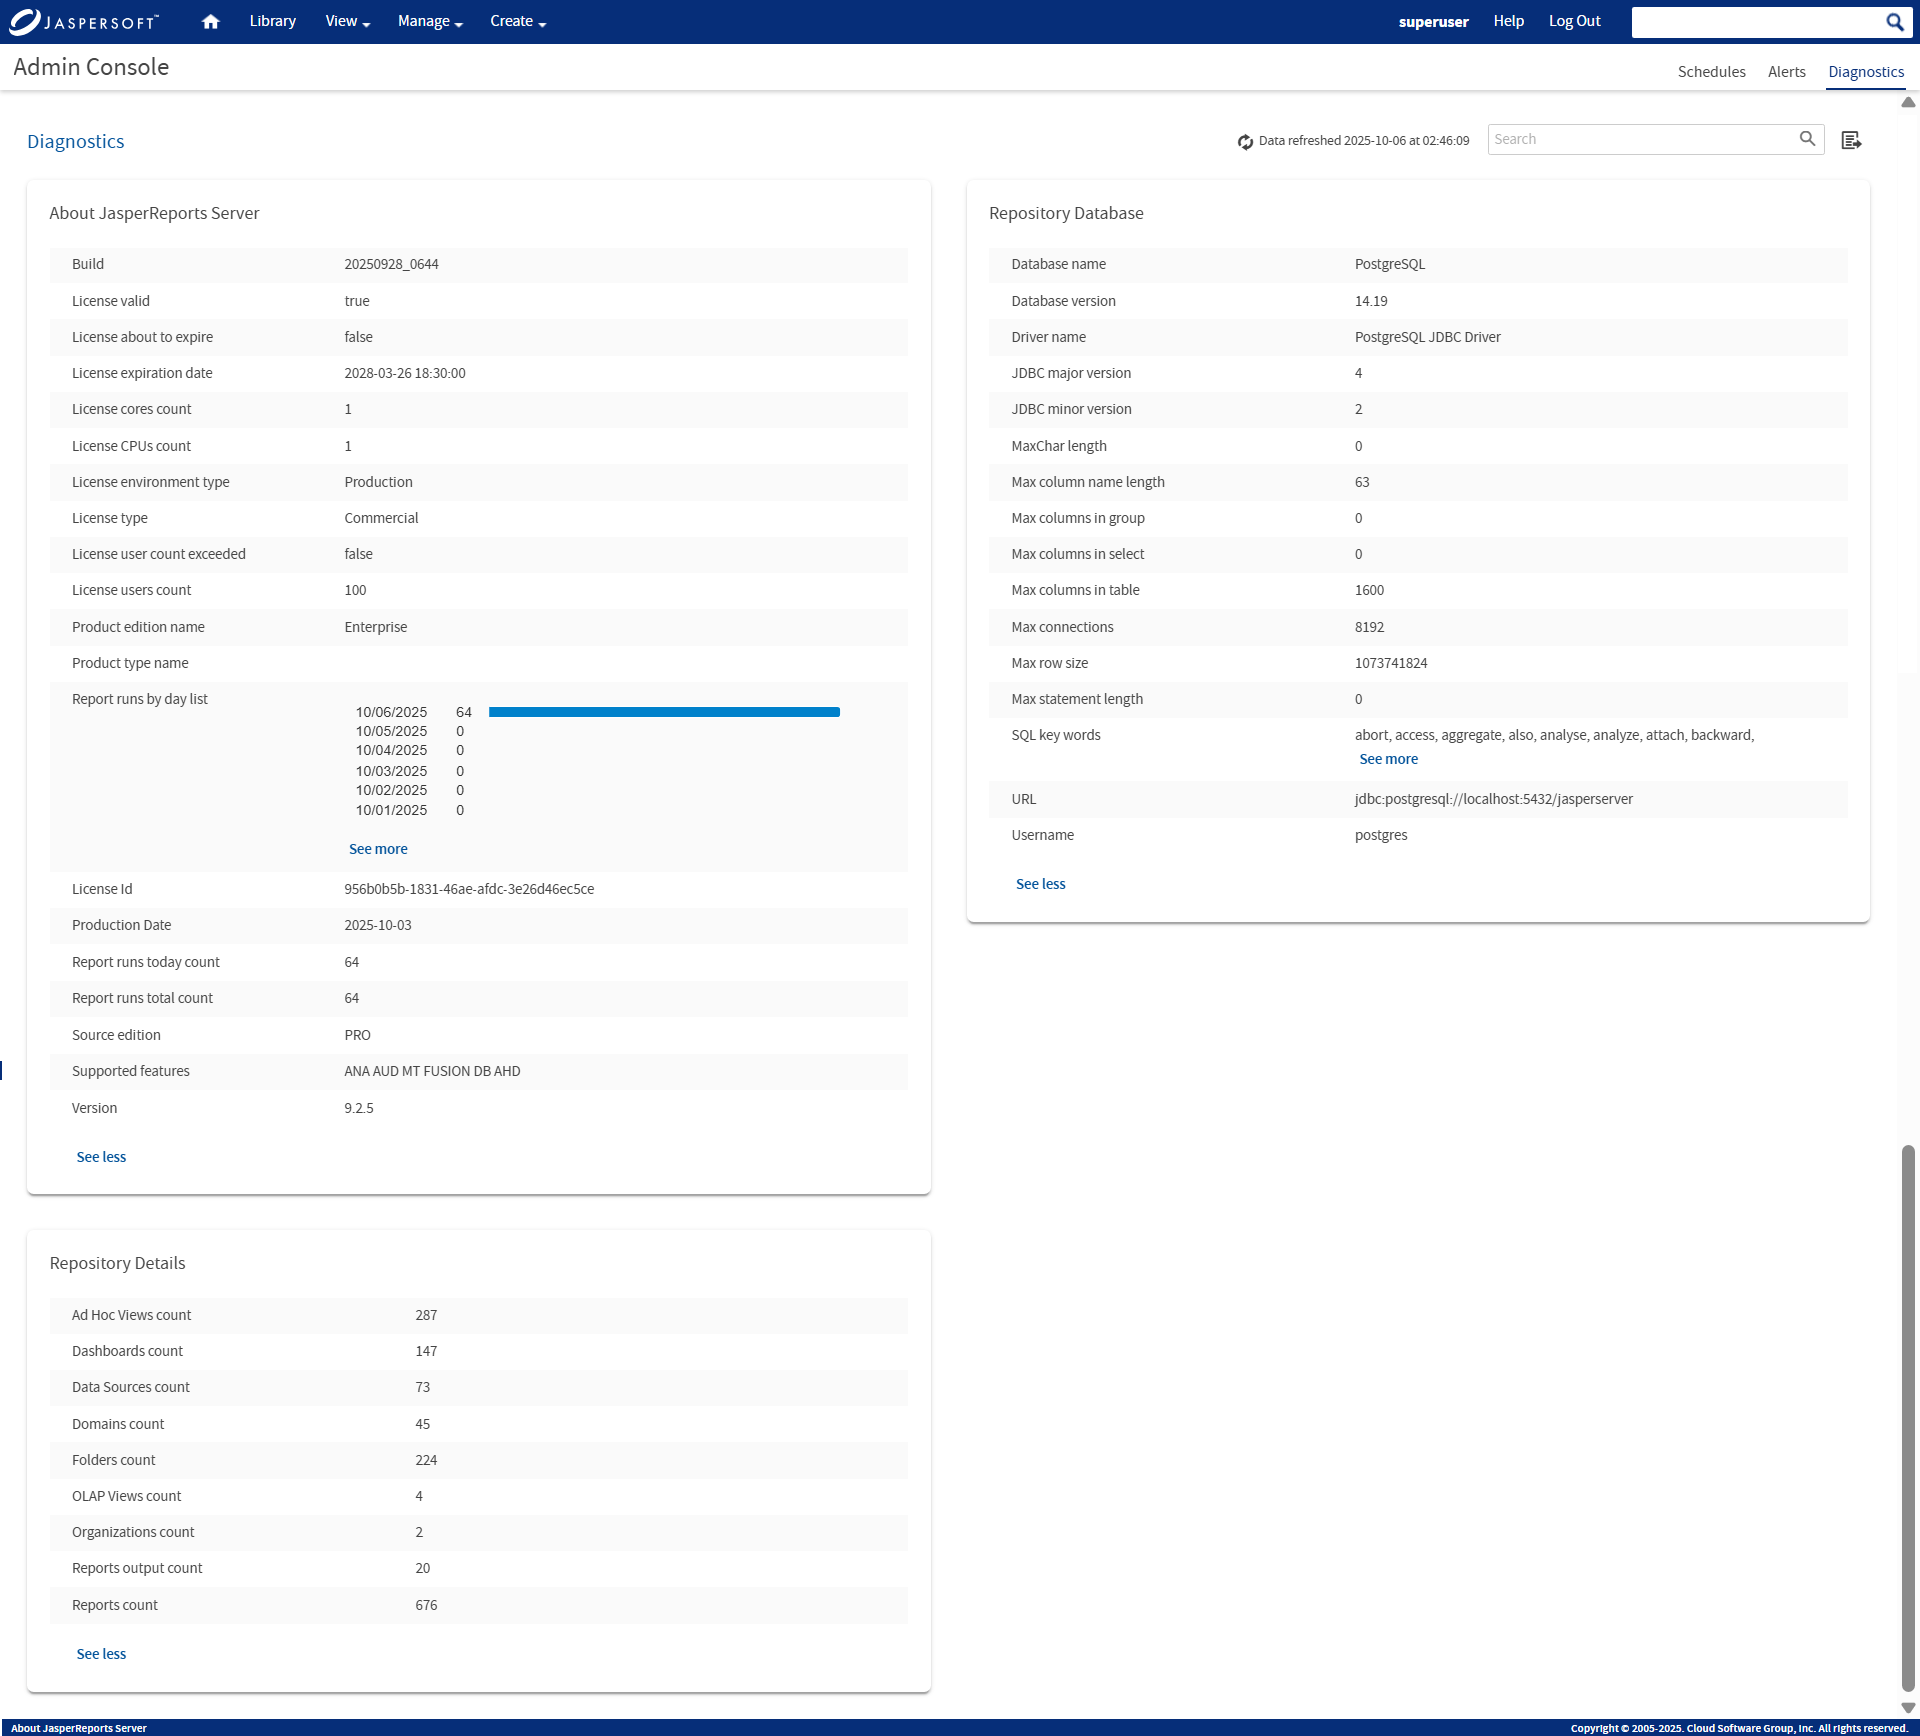The height and width of the screenshot is (1736, 1920).
Task: Click Production Date value 2025-10-03
Action: [x=377, y=925]
